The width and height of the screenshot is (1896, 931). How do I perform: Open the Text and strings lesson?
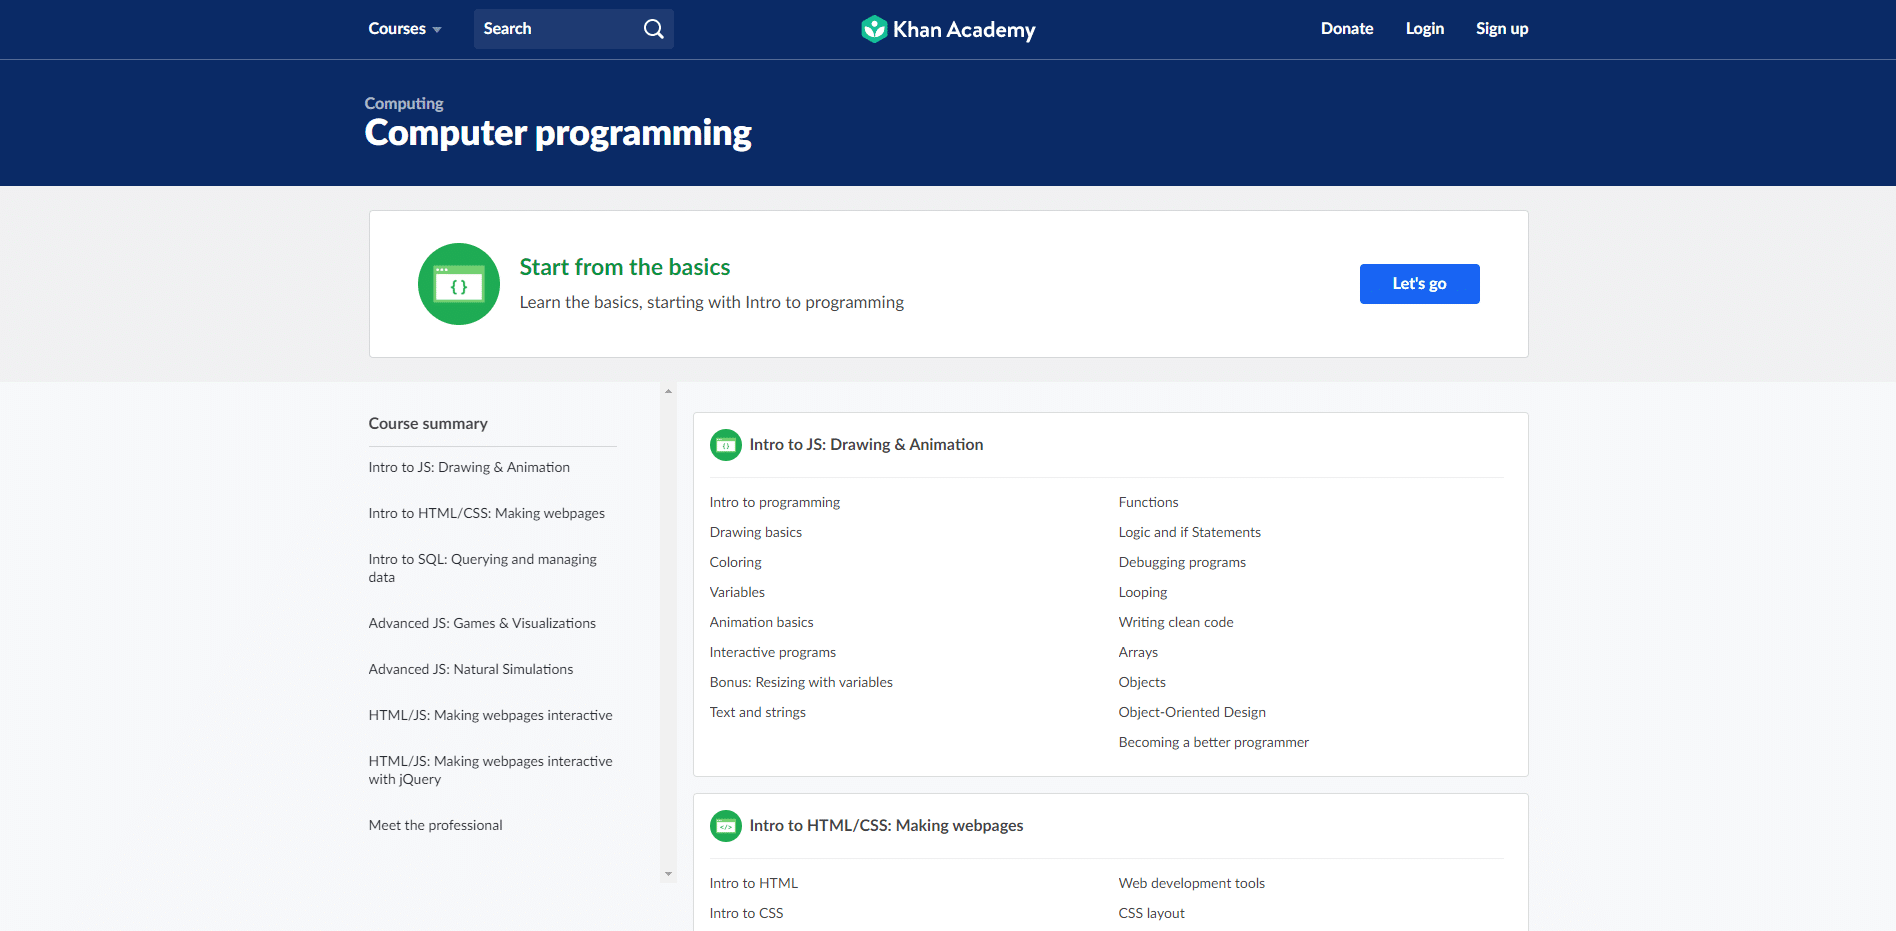click(x=758, y=712)
